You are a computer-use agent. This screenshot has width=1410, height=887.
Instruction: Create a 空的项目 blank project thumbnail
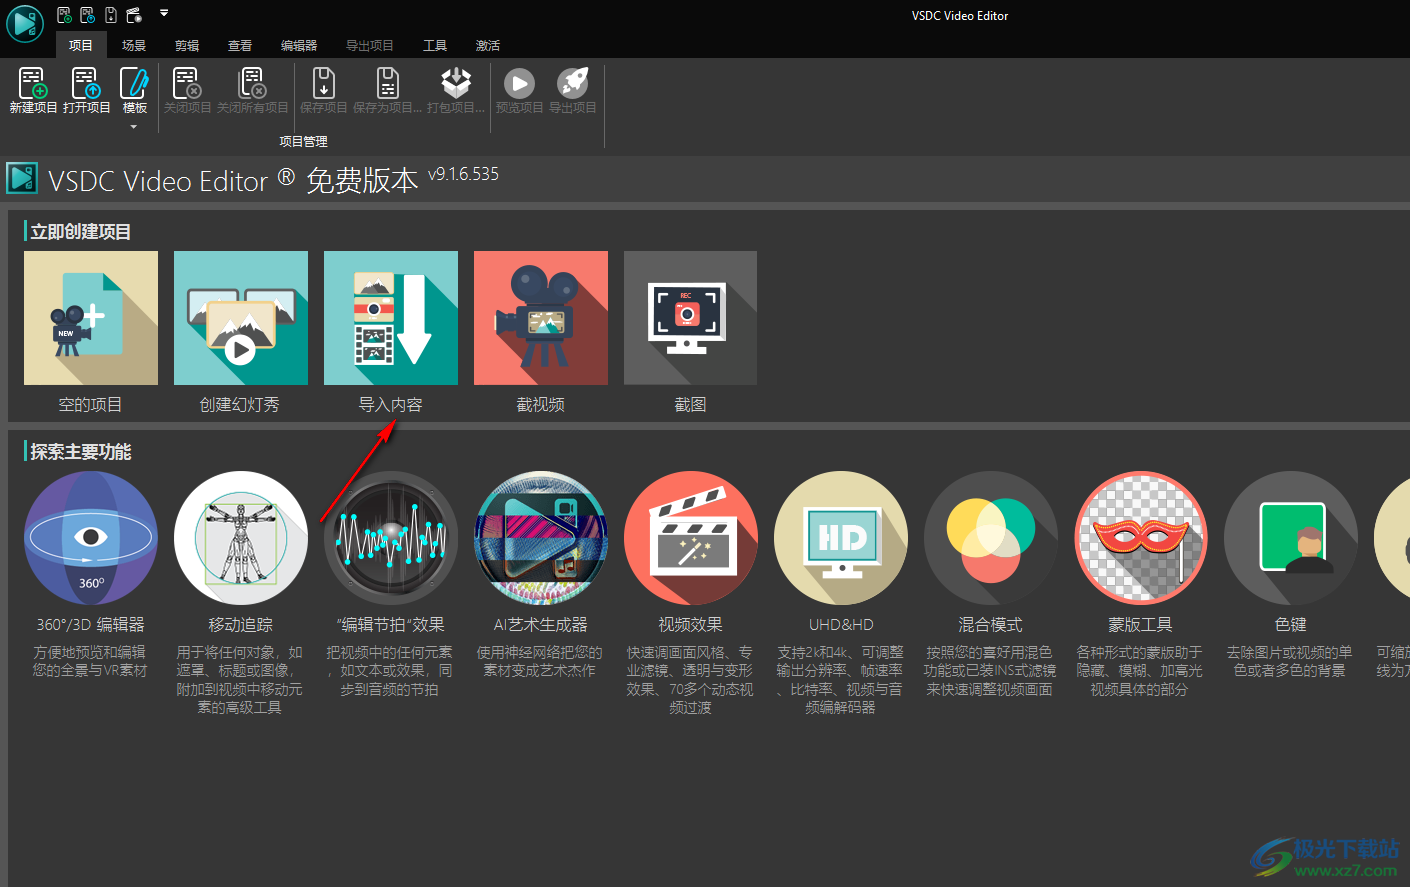(x=91, y=318)
